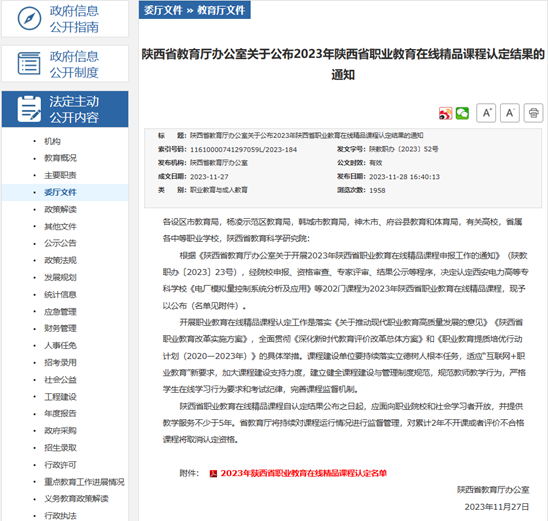
Task: Share article to Weibo icon
Action: coord(445,113)
